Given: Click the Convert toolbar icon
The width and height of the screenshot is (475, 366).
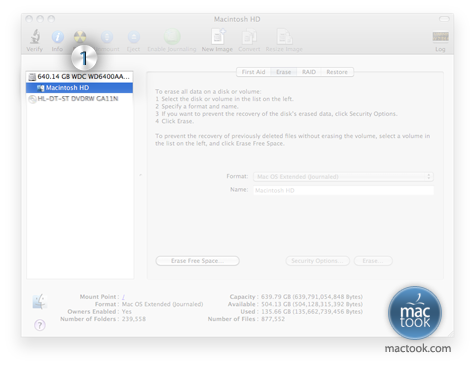Looking at the screenshot, I should (x=249, y=36).
